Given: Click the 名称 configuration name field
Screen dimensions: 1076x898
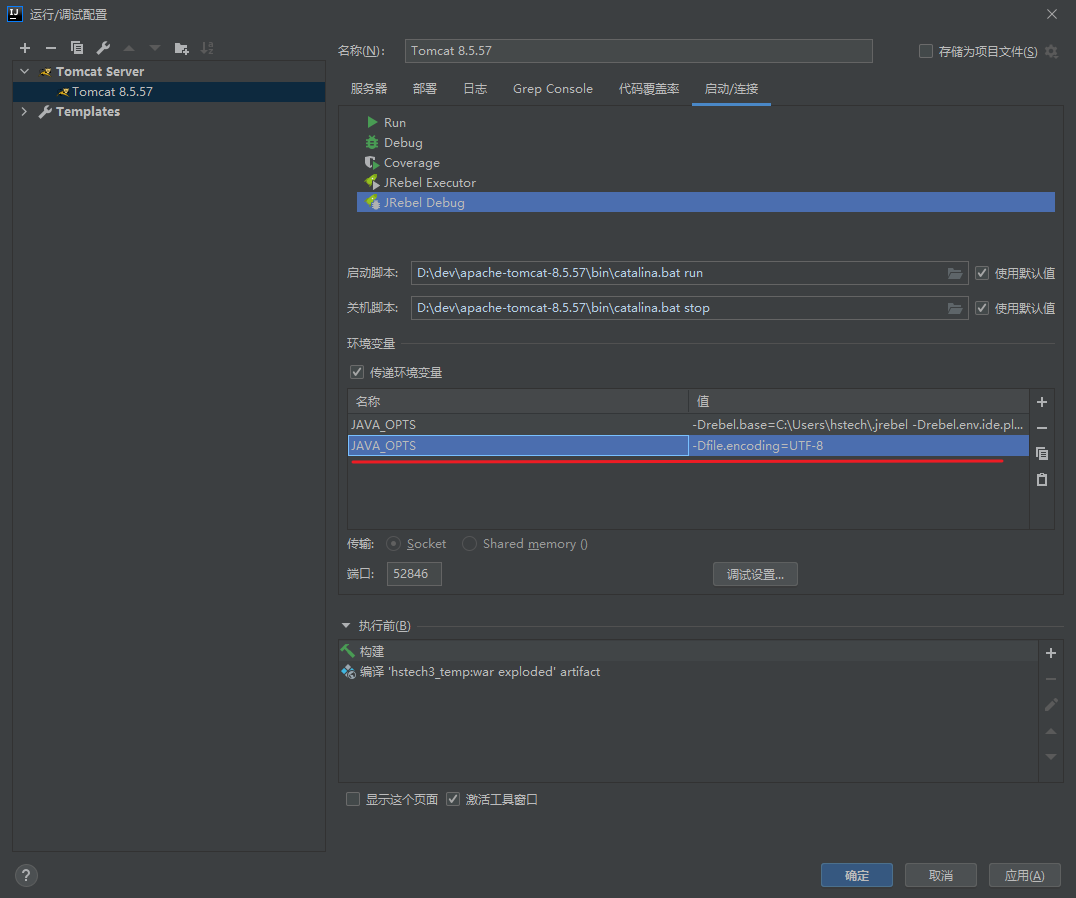Looking at the screenshot, I should click(638, 51).
